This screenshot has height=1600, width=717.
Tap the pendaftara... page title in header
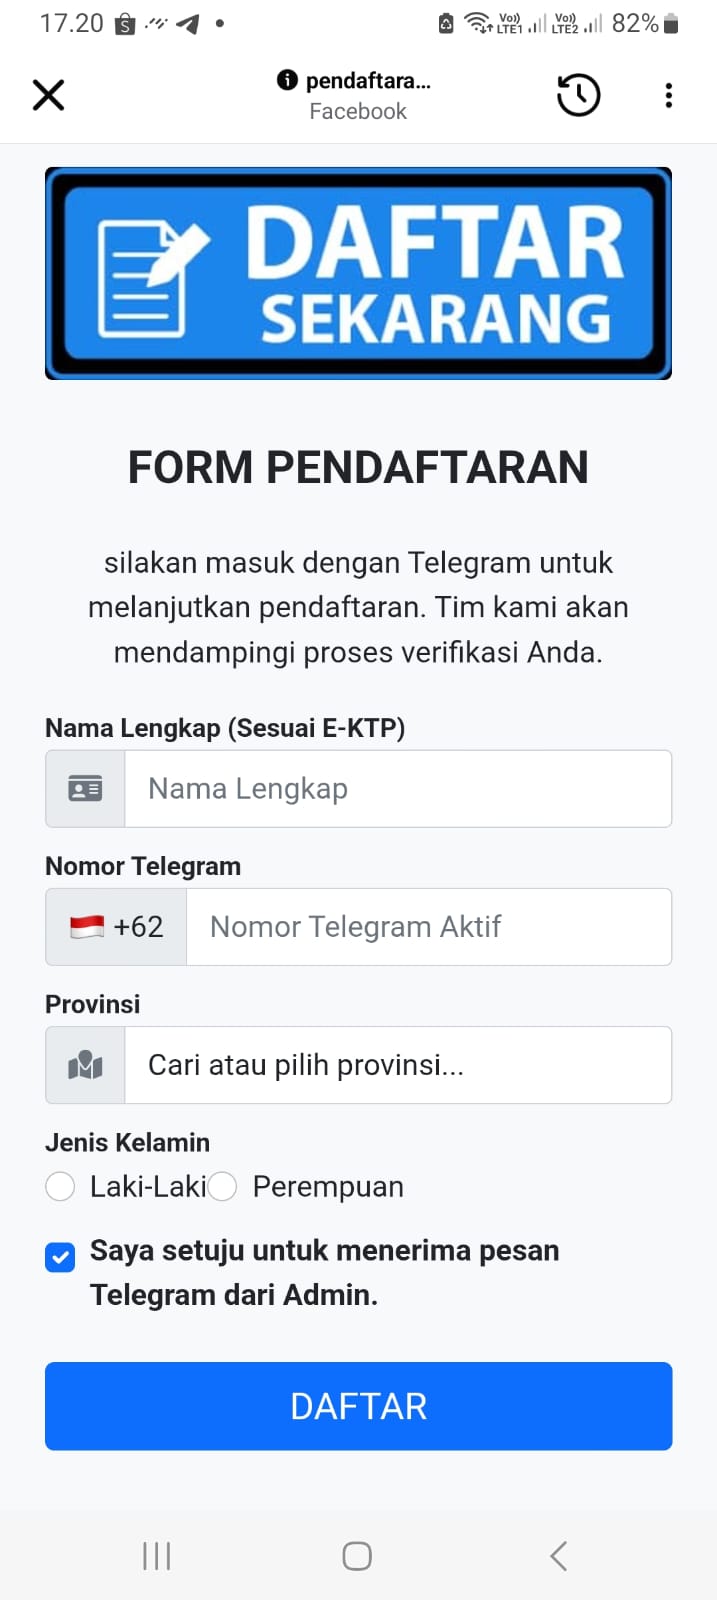point(367,80)
